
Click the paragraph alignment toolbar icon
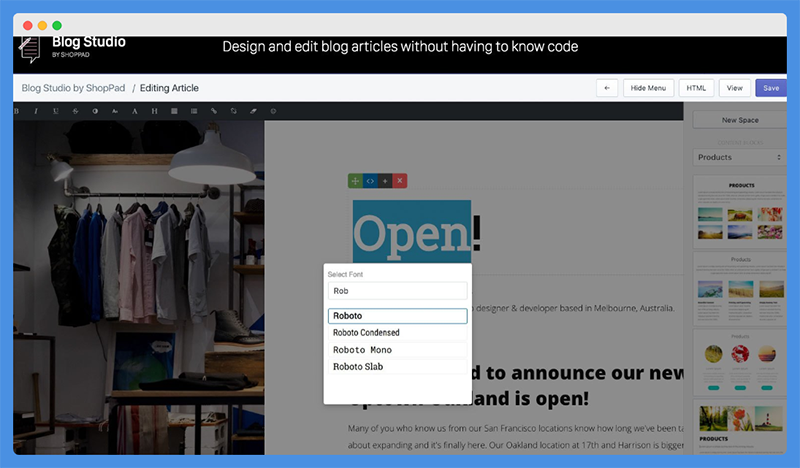pos(174,111)
